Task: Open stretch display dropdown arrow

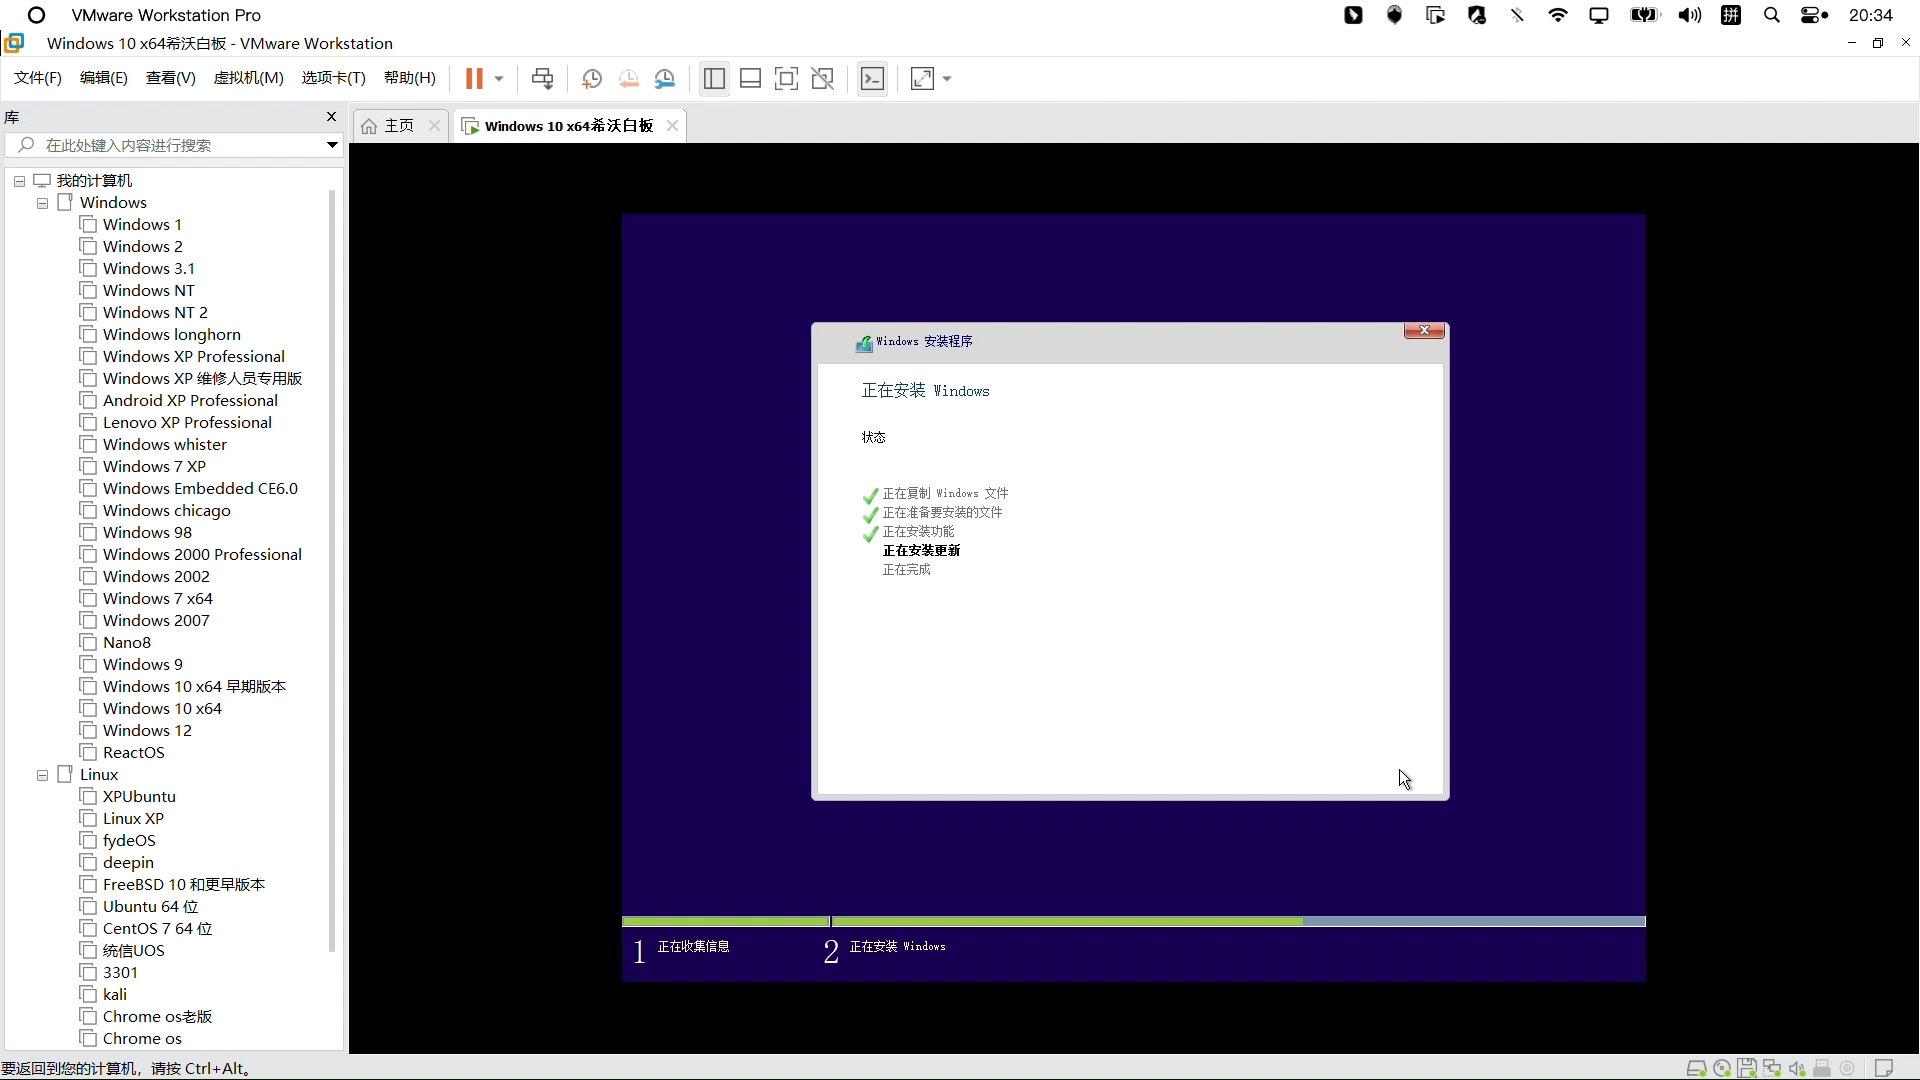Action: [947, 79]
